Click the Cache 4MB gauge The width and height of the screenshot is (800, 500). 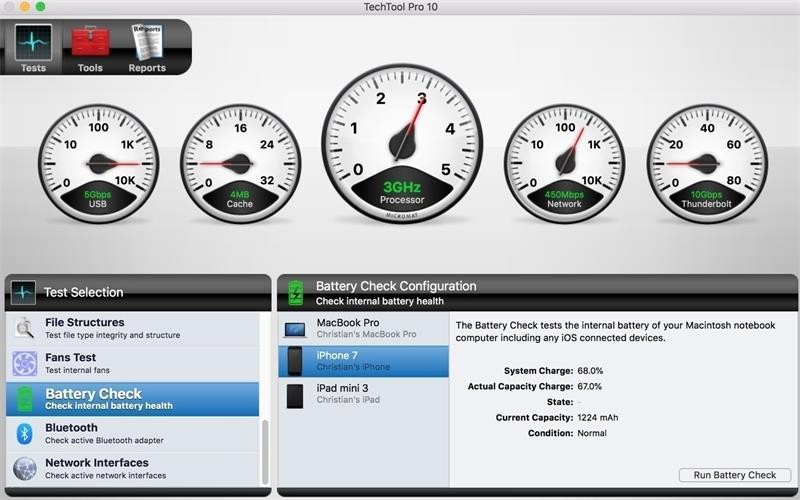240,164
